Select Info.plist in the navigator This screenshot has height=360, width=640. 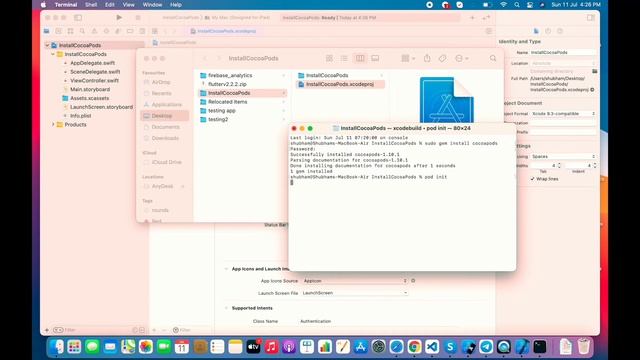pos(80,116)
